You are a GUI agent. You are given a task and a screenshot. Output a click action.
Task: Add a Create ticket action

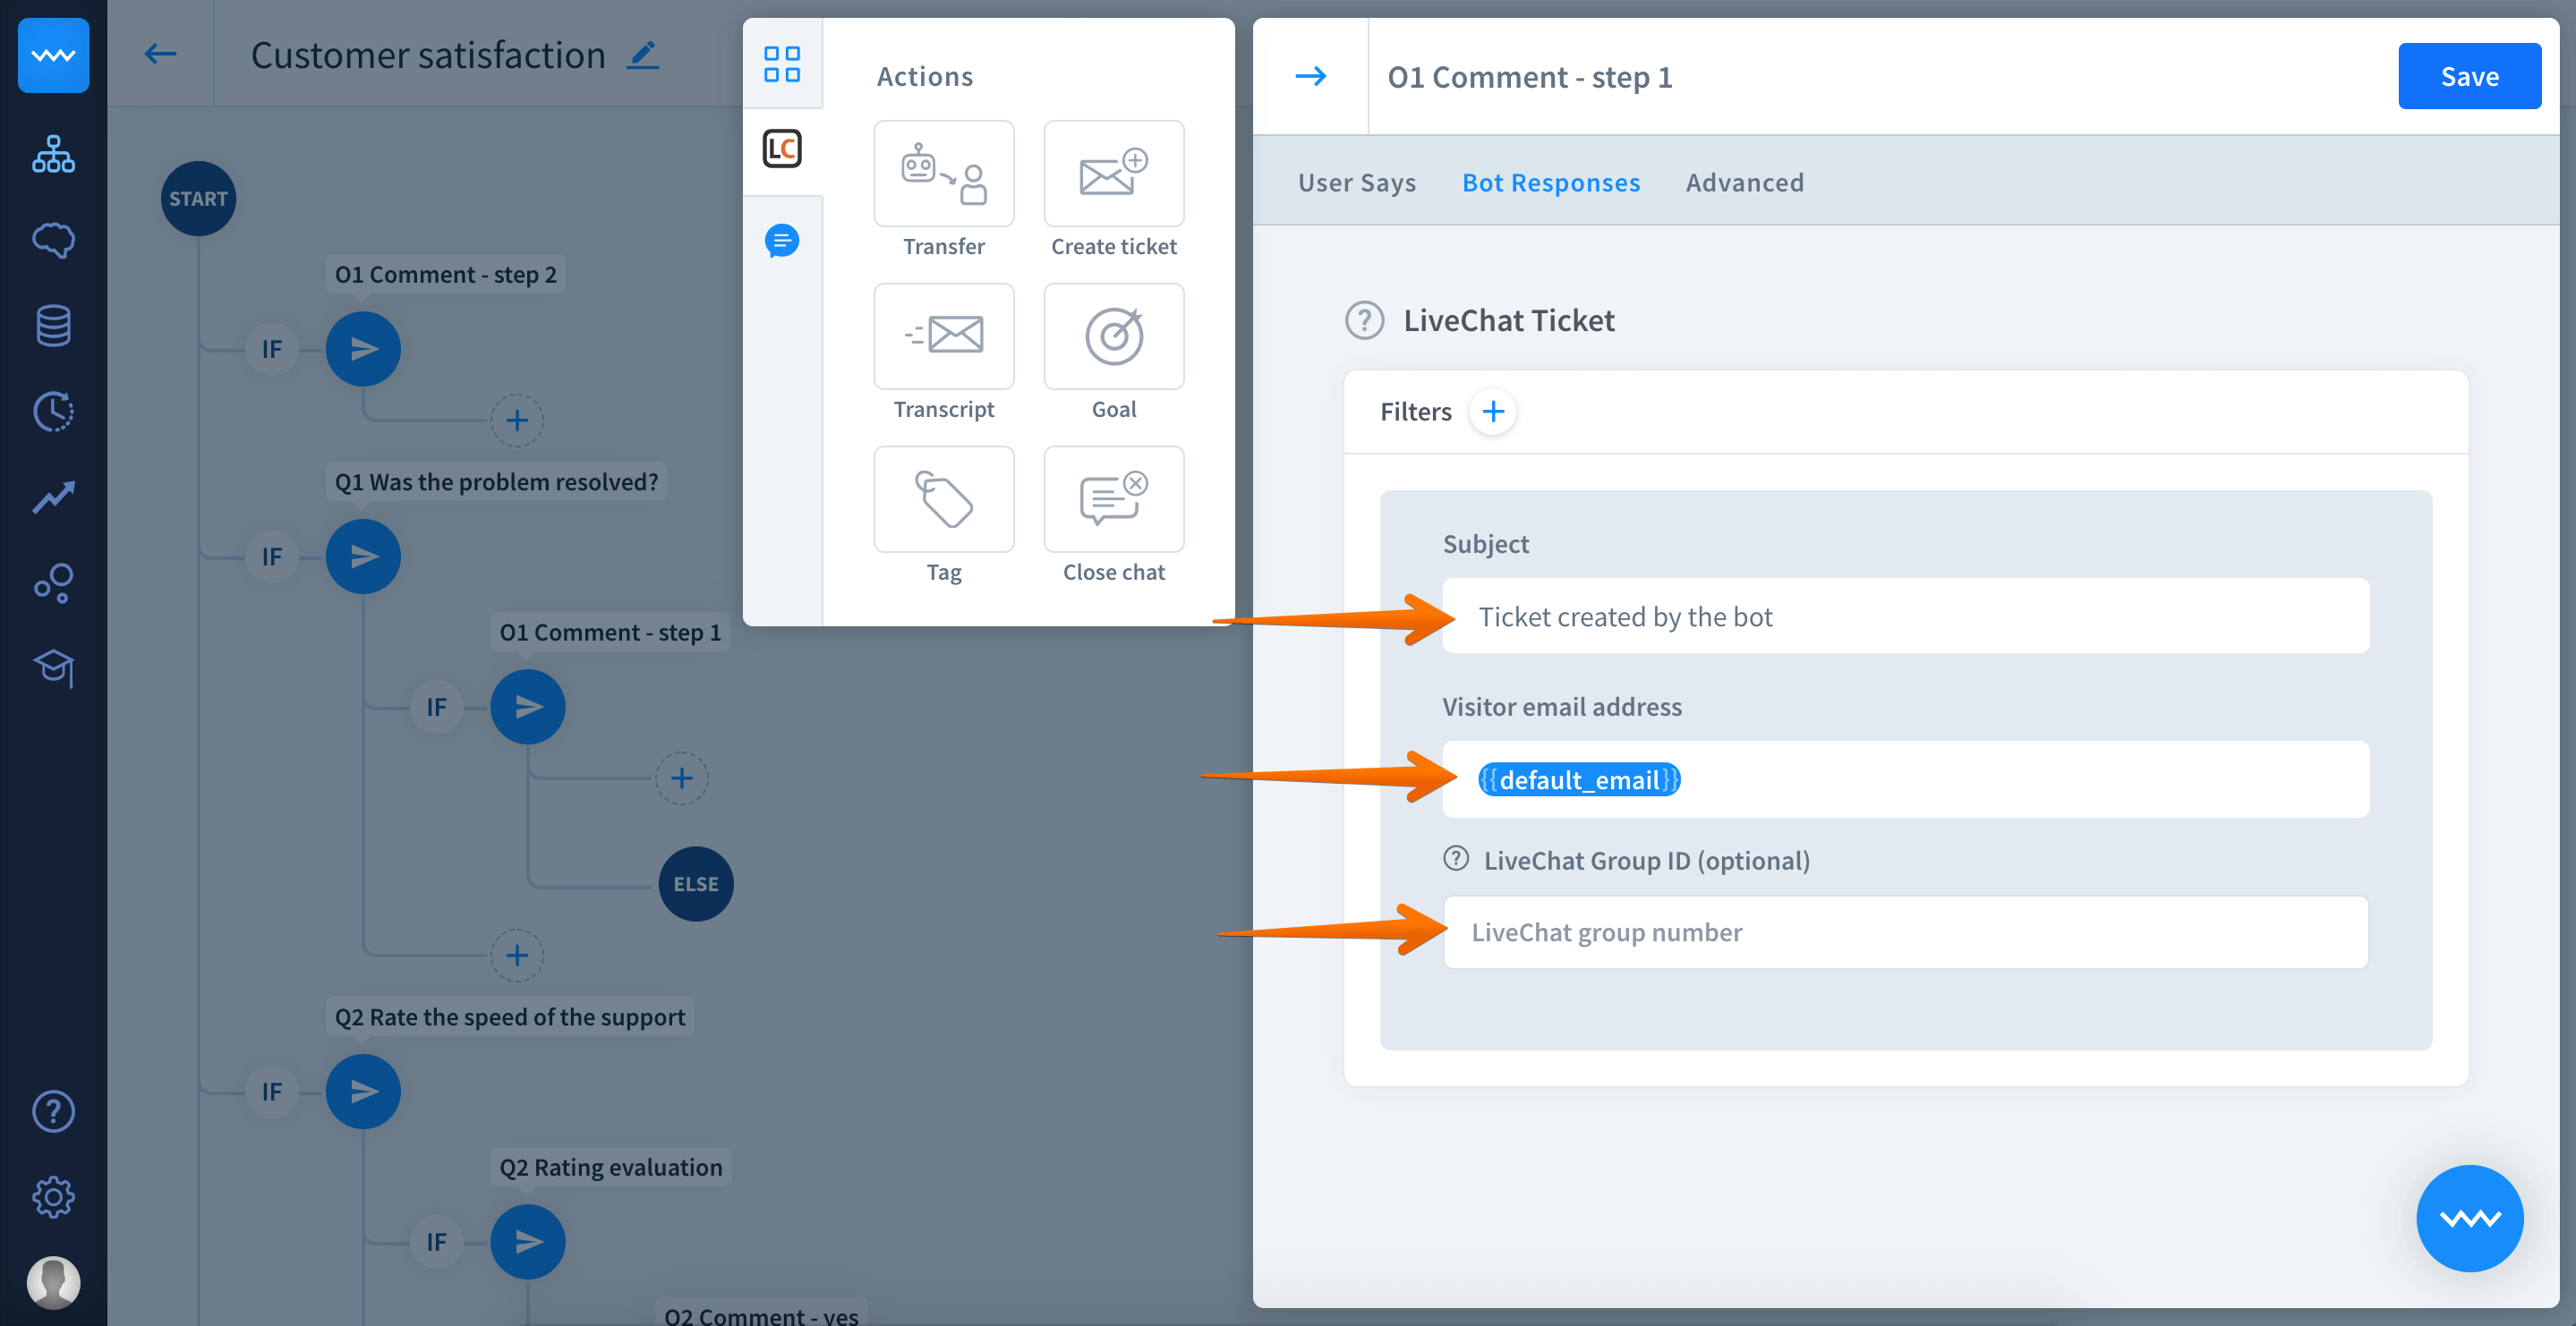(x=1113, y=174)
